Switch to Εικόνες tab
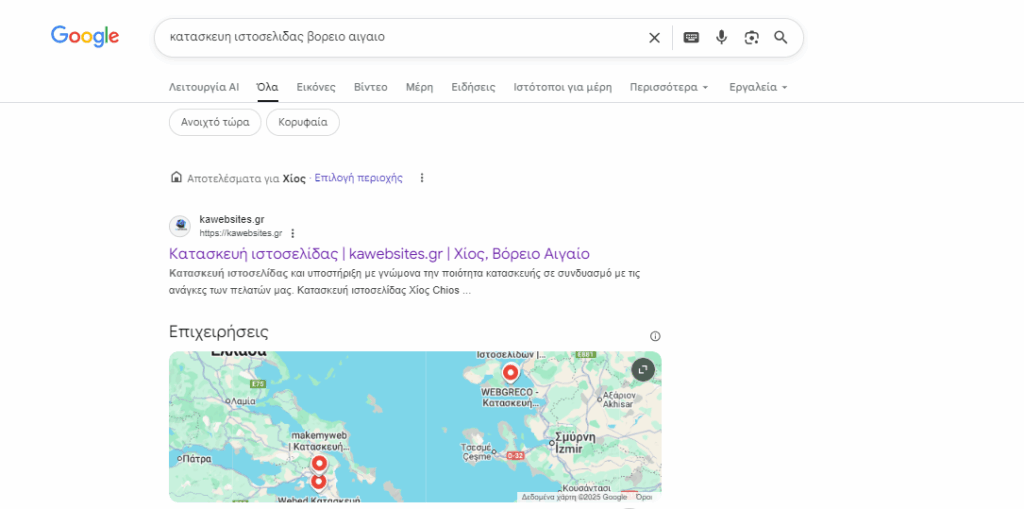The width and height of the screenshot is (1024, 509). 316,87
